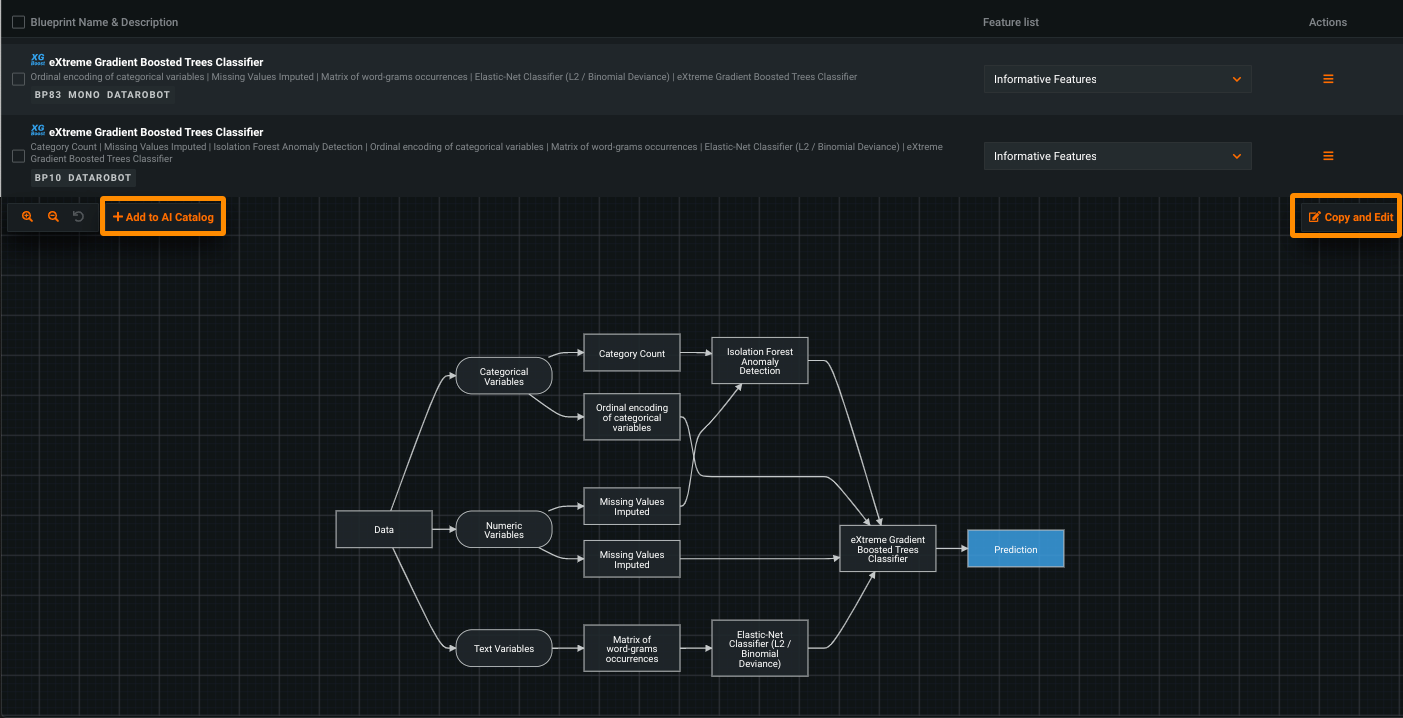Check the BP83 blueprint checkbox
The height and width of the screenshot is (718, 1403).
[x=18, y=79]
